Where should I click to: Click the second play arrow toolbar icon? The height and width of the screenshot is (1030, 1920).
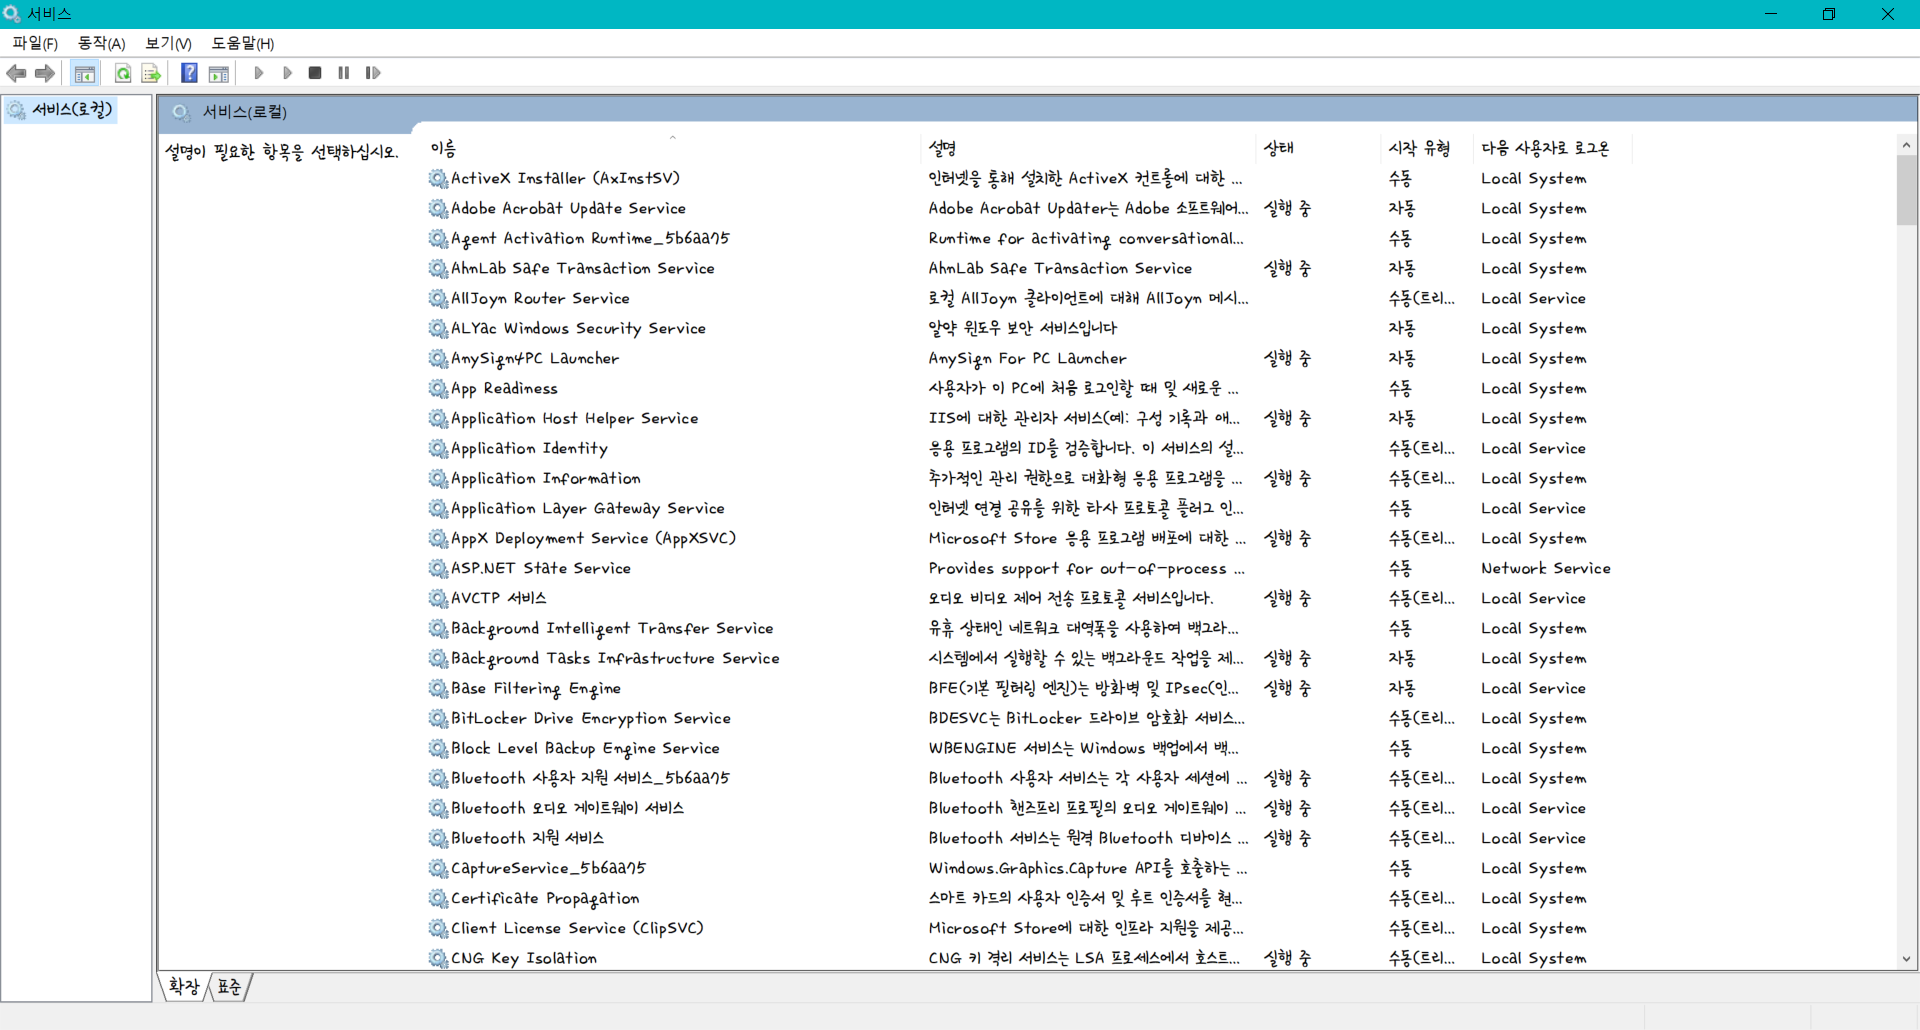[x=287, y=73]
